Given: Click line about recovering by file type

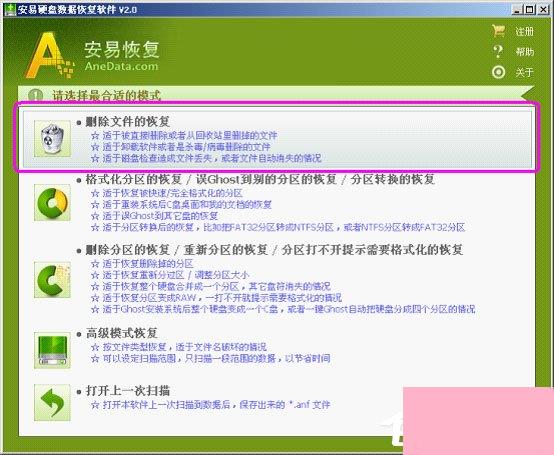Looking at the screenshot, I should [x=179, y=347].
